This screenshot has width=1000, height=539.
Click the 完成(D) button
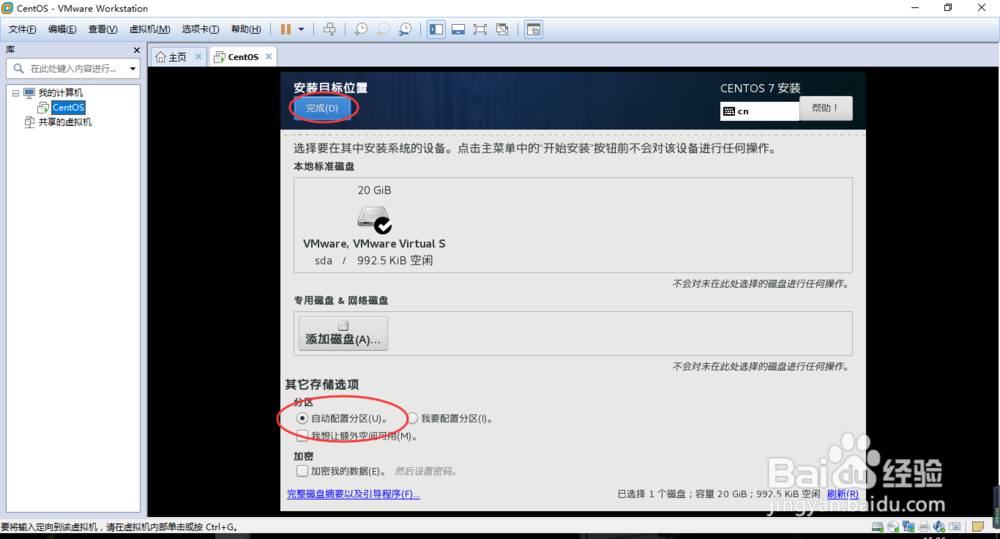(x=322, y=108)
